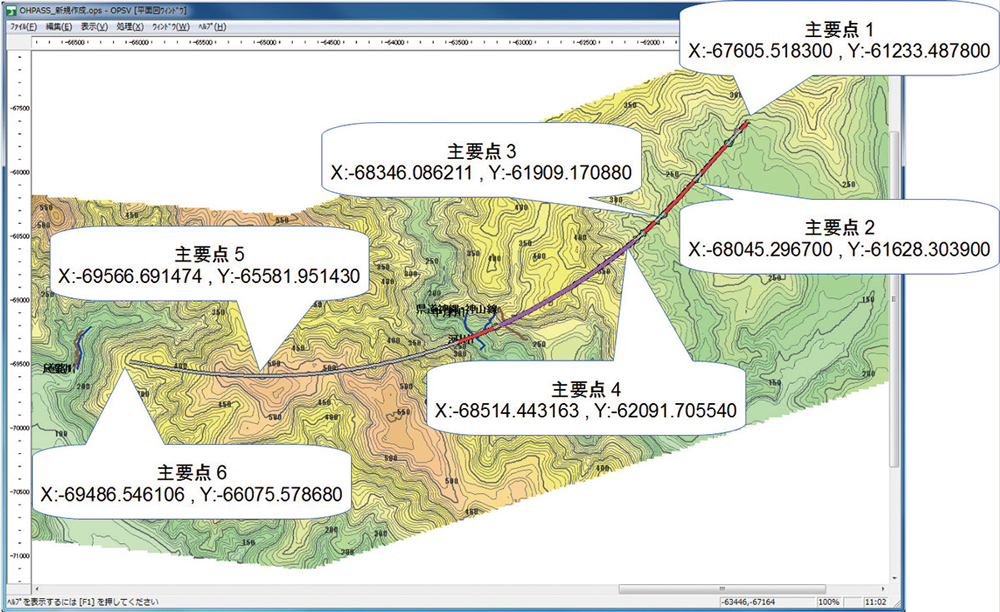Click the horizontal scrollbar thumb
Viewport: 1000px width, 612px height.
[722, 589]
